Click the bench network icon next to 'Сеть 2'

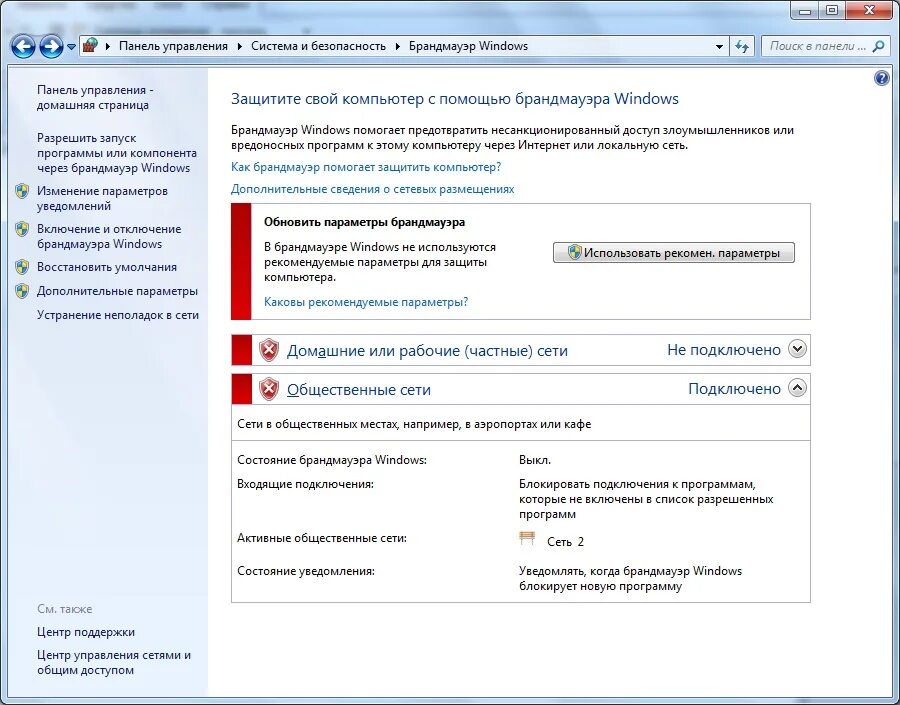527,538
